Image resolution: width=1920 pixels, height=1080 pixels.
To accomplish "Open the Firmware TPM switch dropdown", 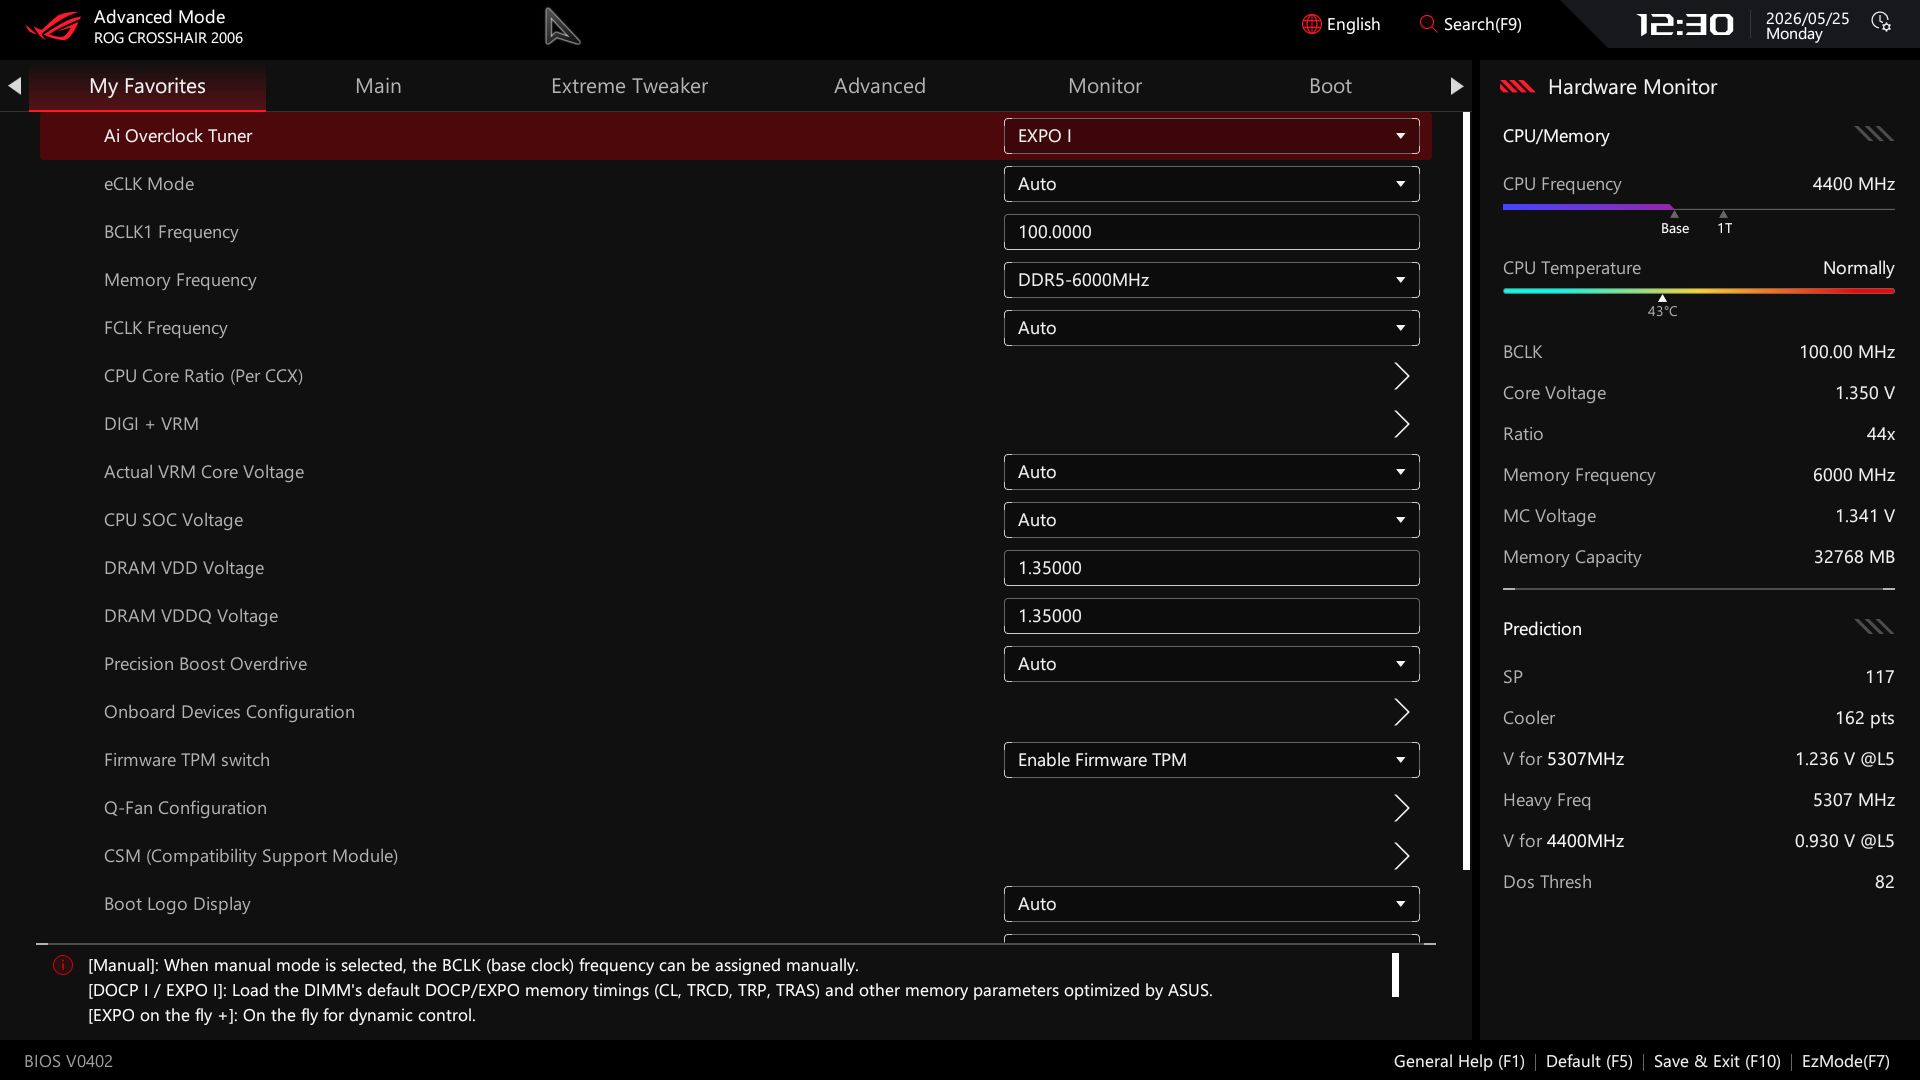I will tap(1211, 760).
